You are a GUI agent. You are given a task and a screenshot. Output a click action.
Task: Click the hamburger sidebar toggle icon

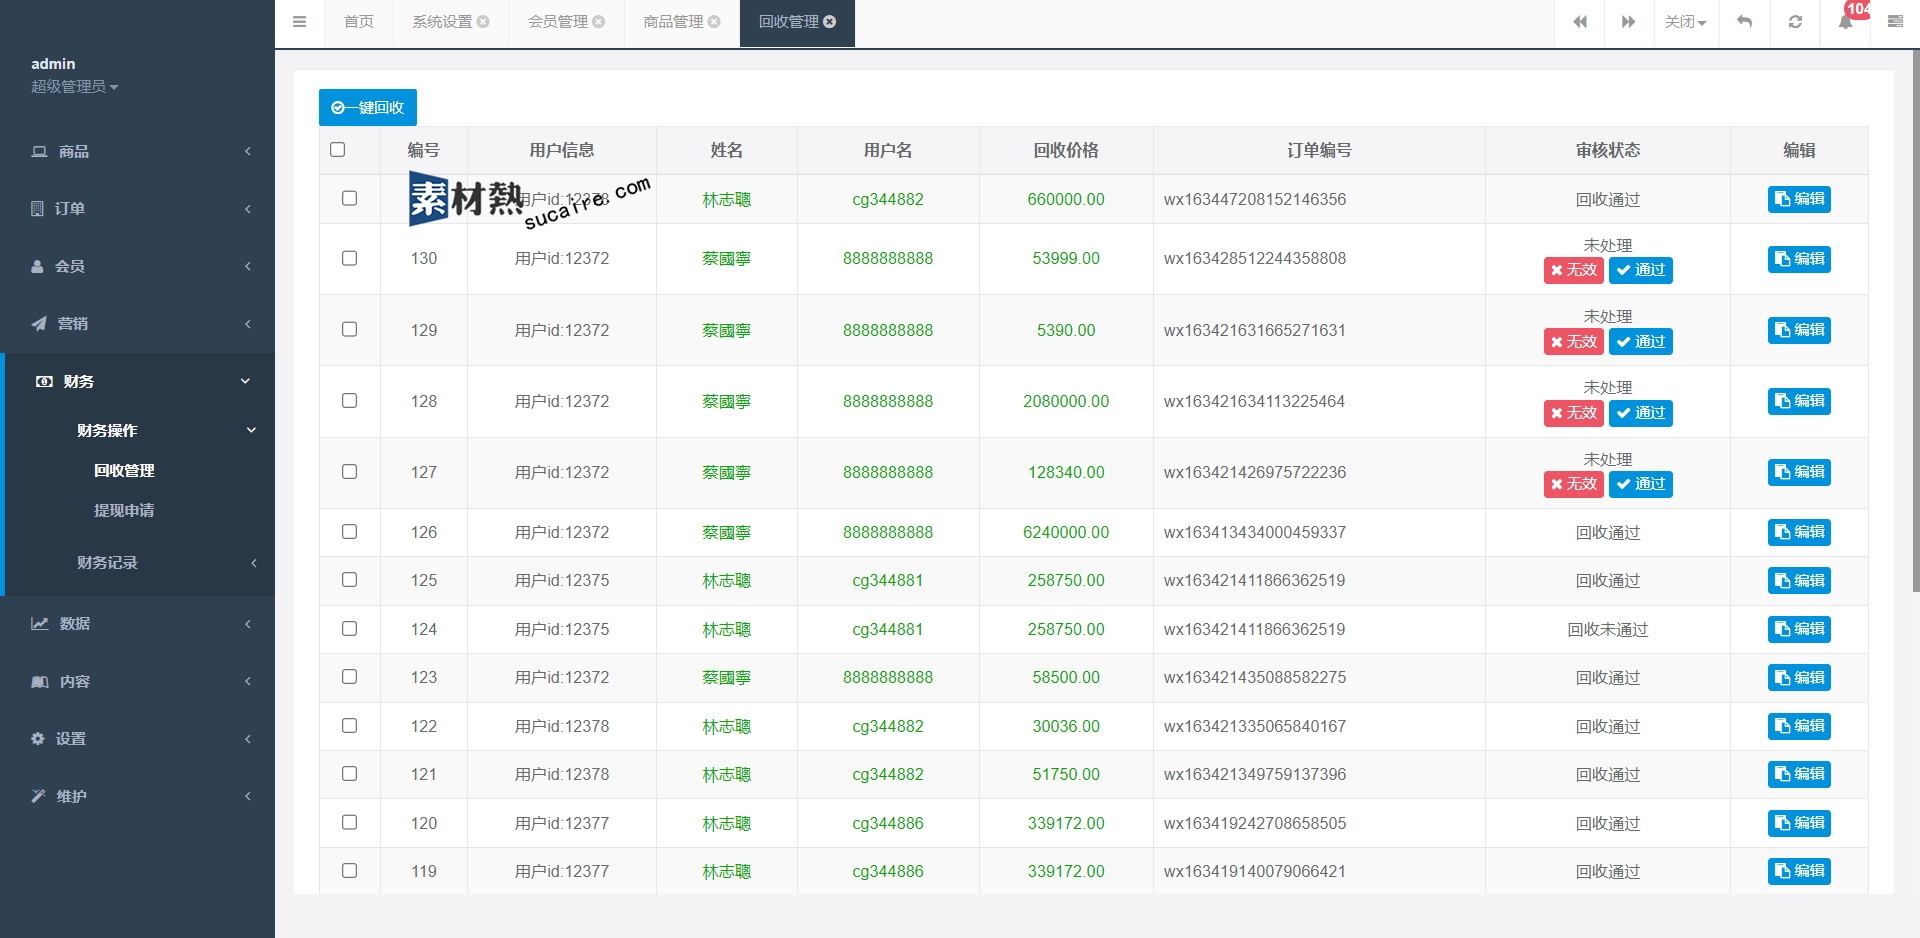pos(299,22)
